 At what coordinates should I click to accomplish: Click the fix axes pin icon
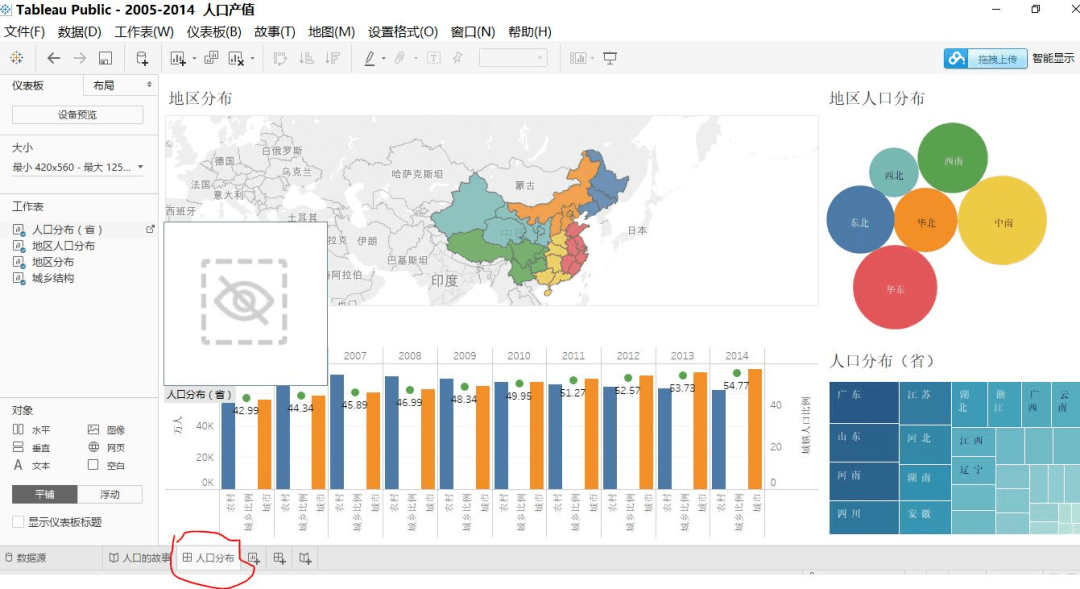coord(457,58)
